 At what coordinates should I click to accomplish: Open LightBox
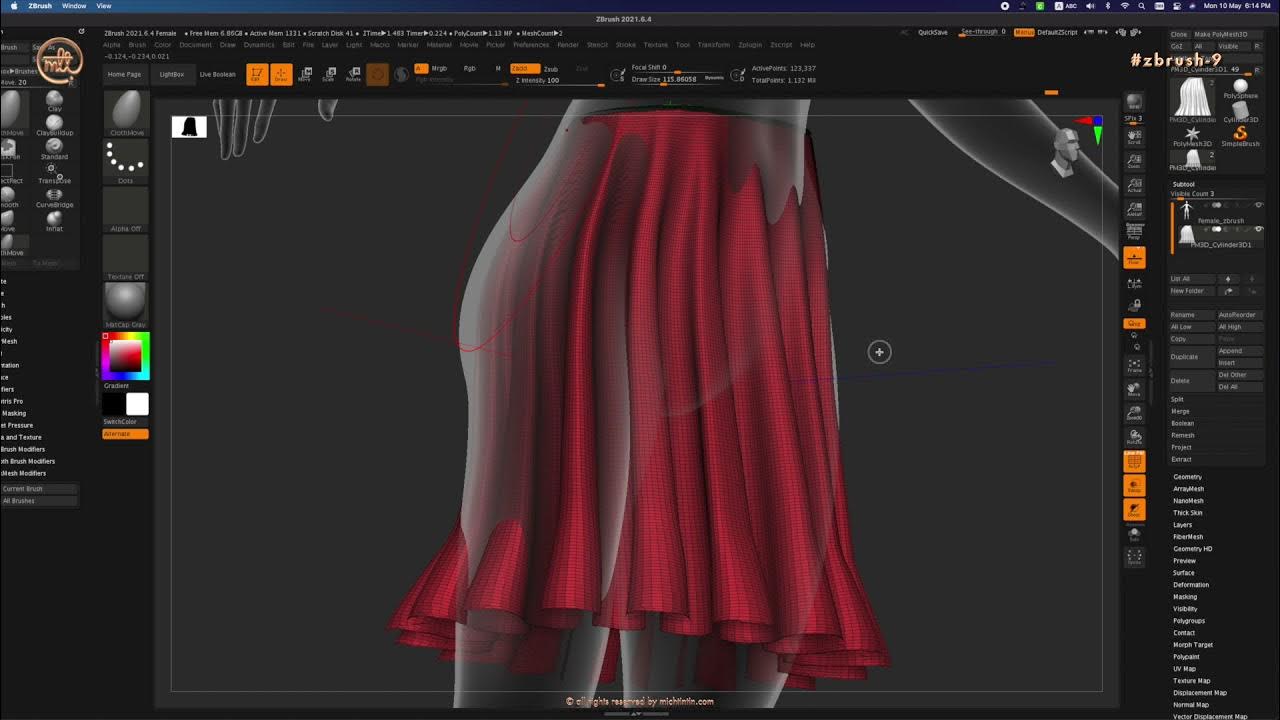pos(172,74)
